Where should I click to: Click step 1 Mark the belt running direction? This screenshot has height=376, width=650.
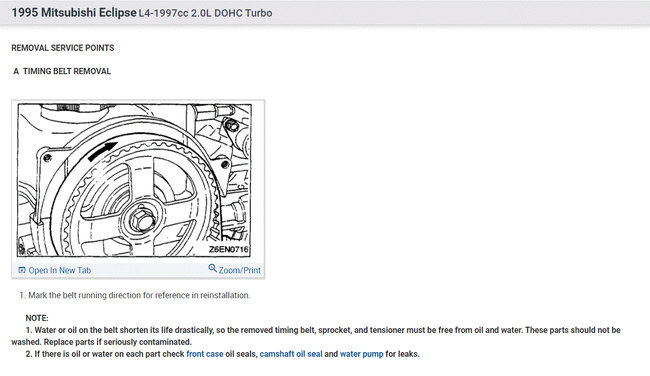[x=135, y=295]
